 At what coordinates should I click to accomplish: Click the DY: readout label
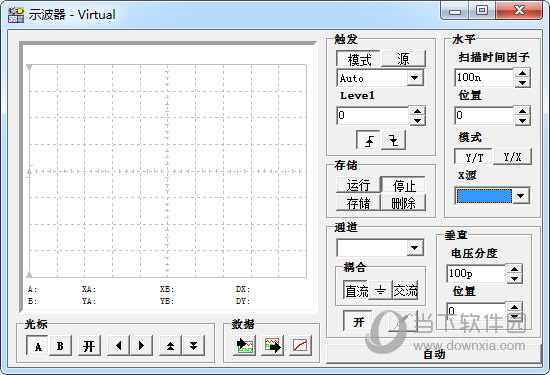243,301
